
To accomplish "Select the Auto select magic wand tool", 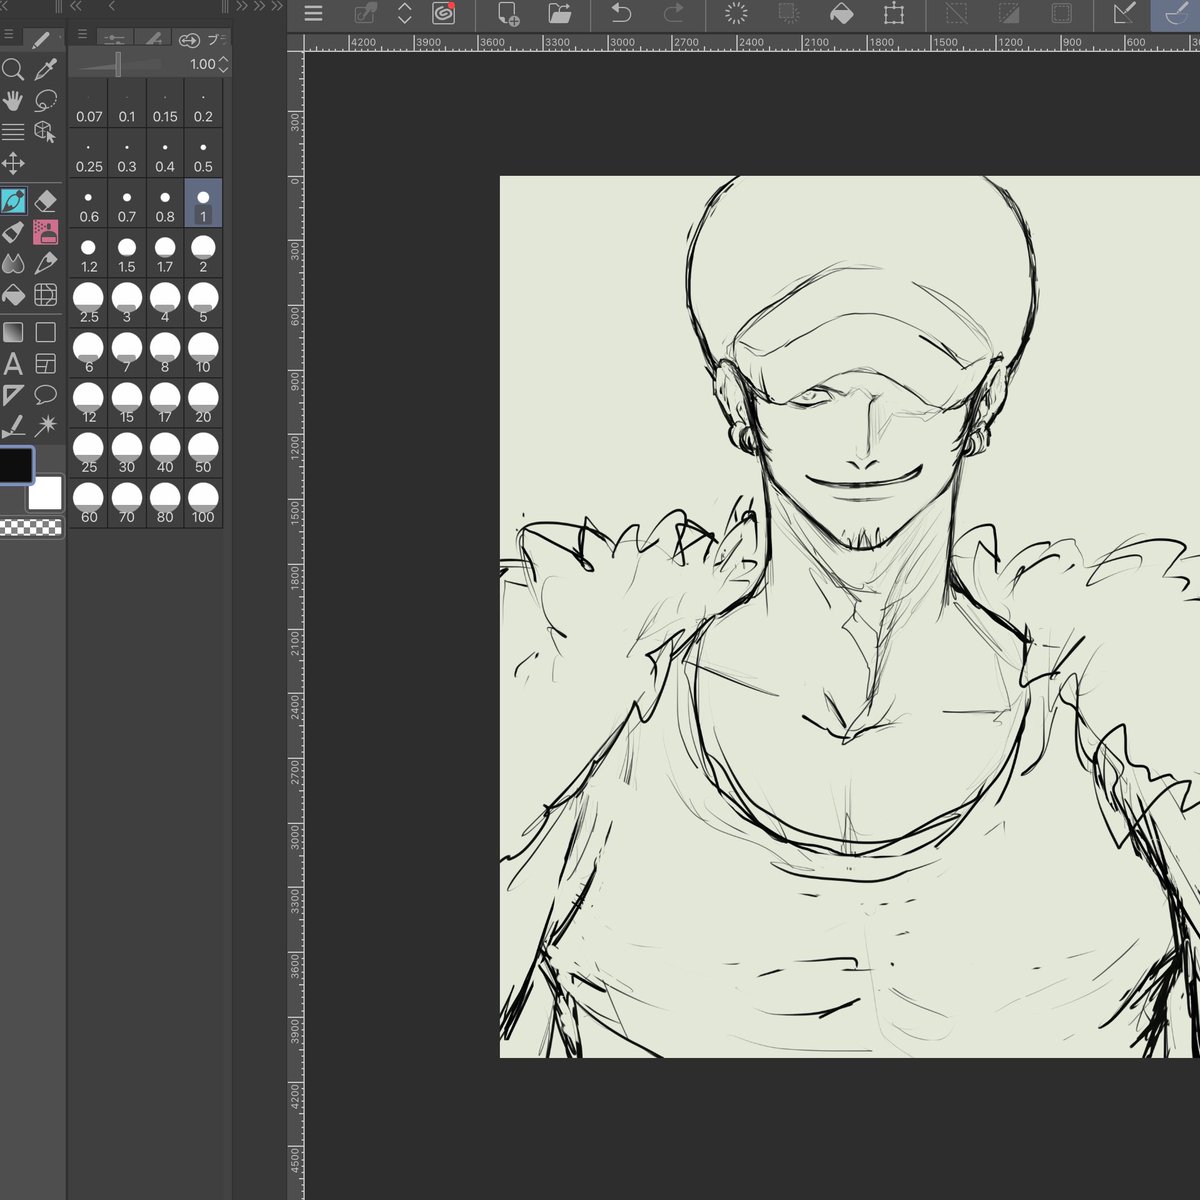I will 45,426.
